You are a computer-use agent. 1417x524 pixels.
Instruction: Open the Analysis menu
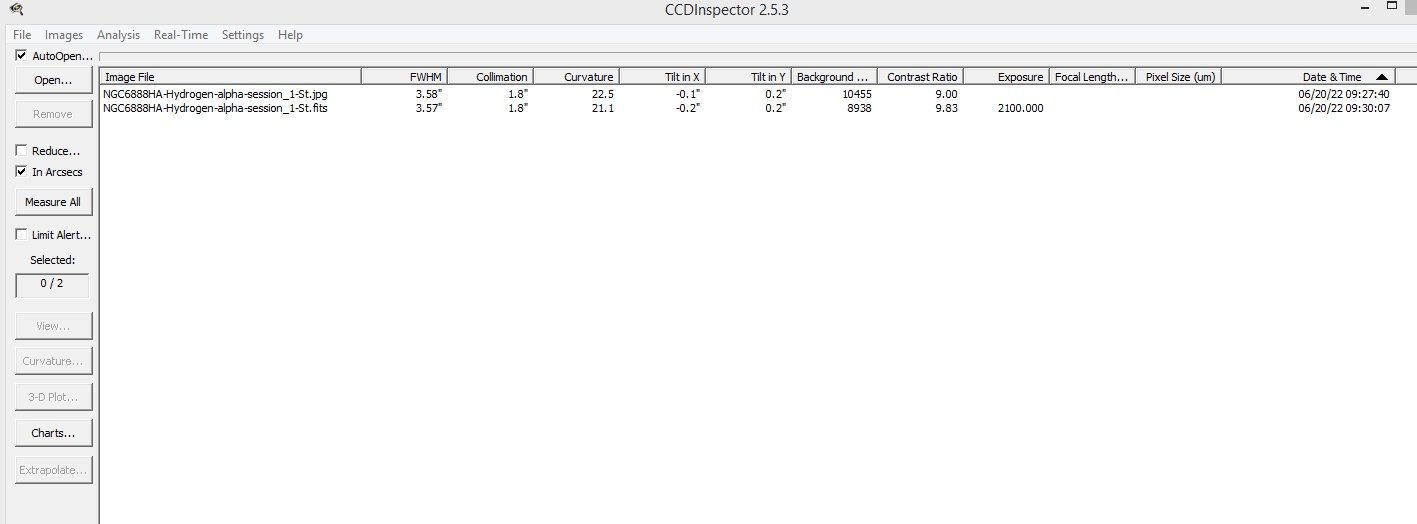pyautogui.click(x=118, y=35)
